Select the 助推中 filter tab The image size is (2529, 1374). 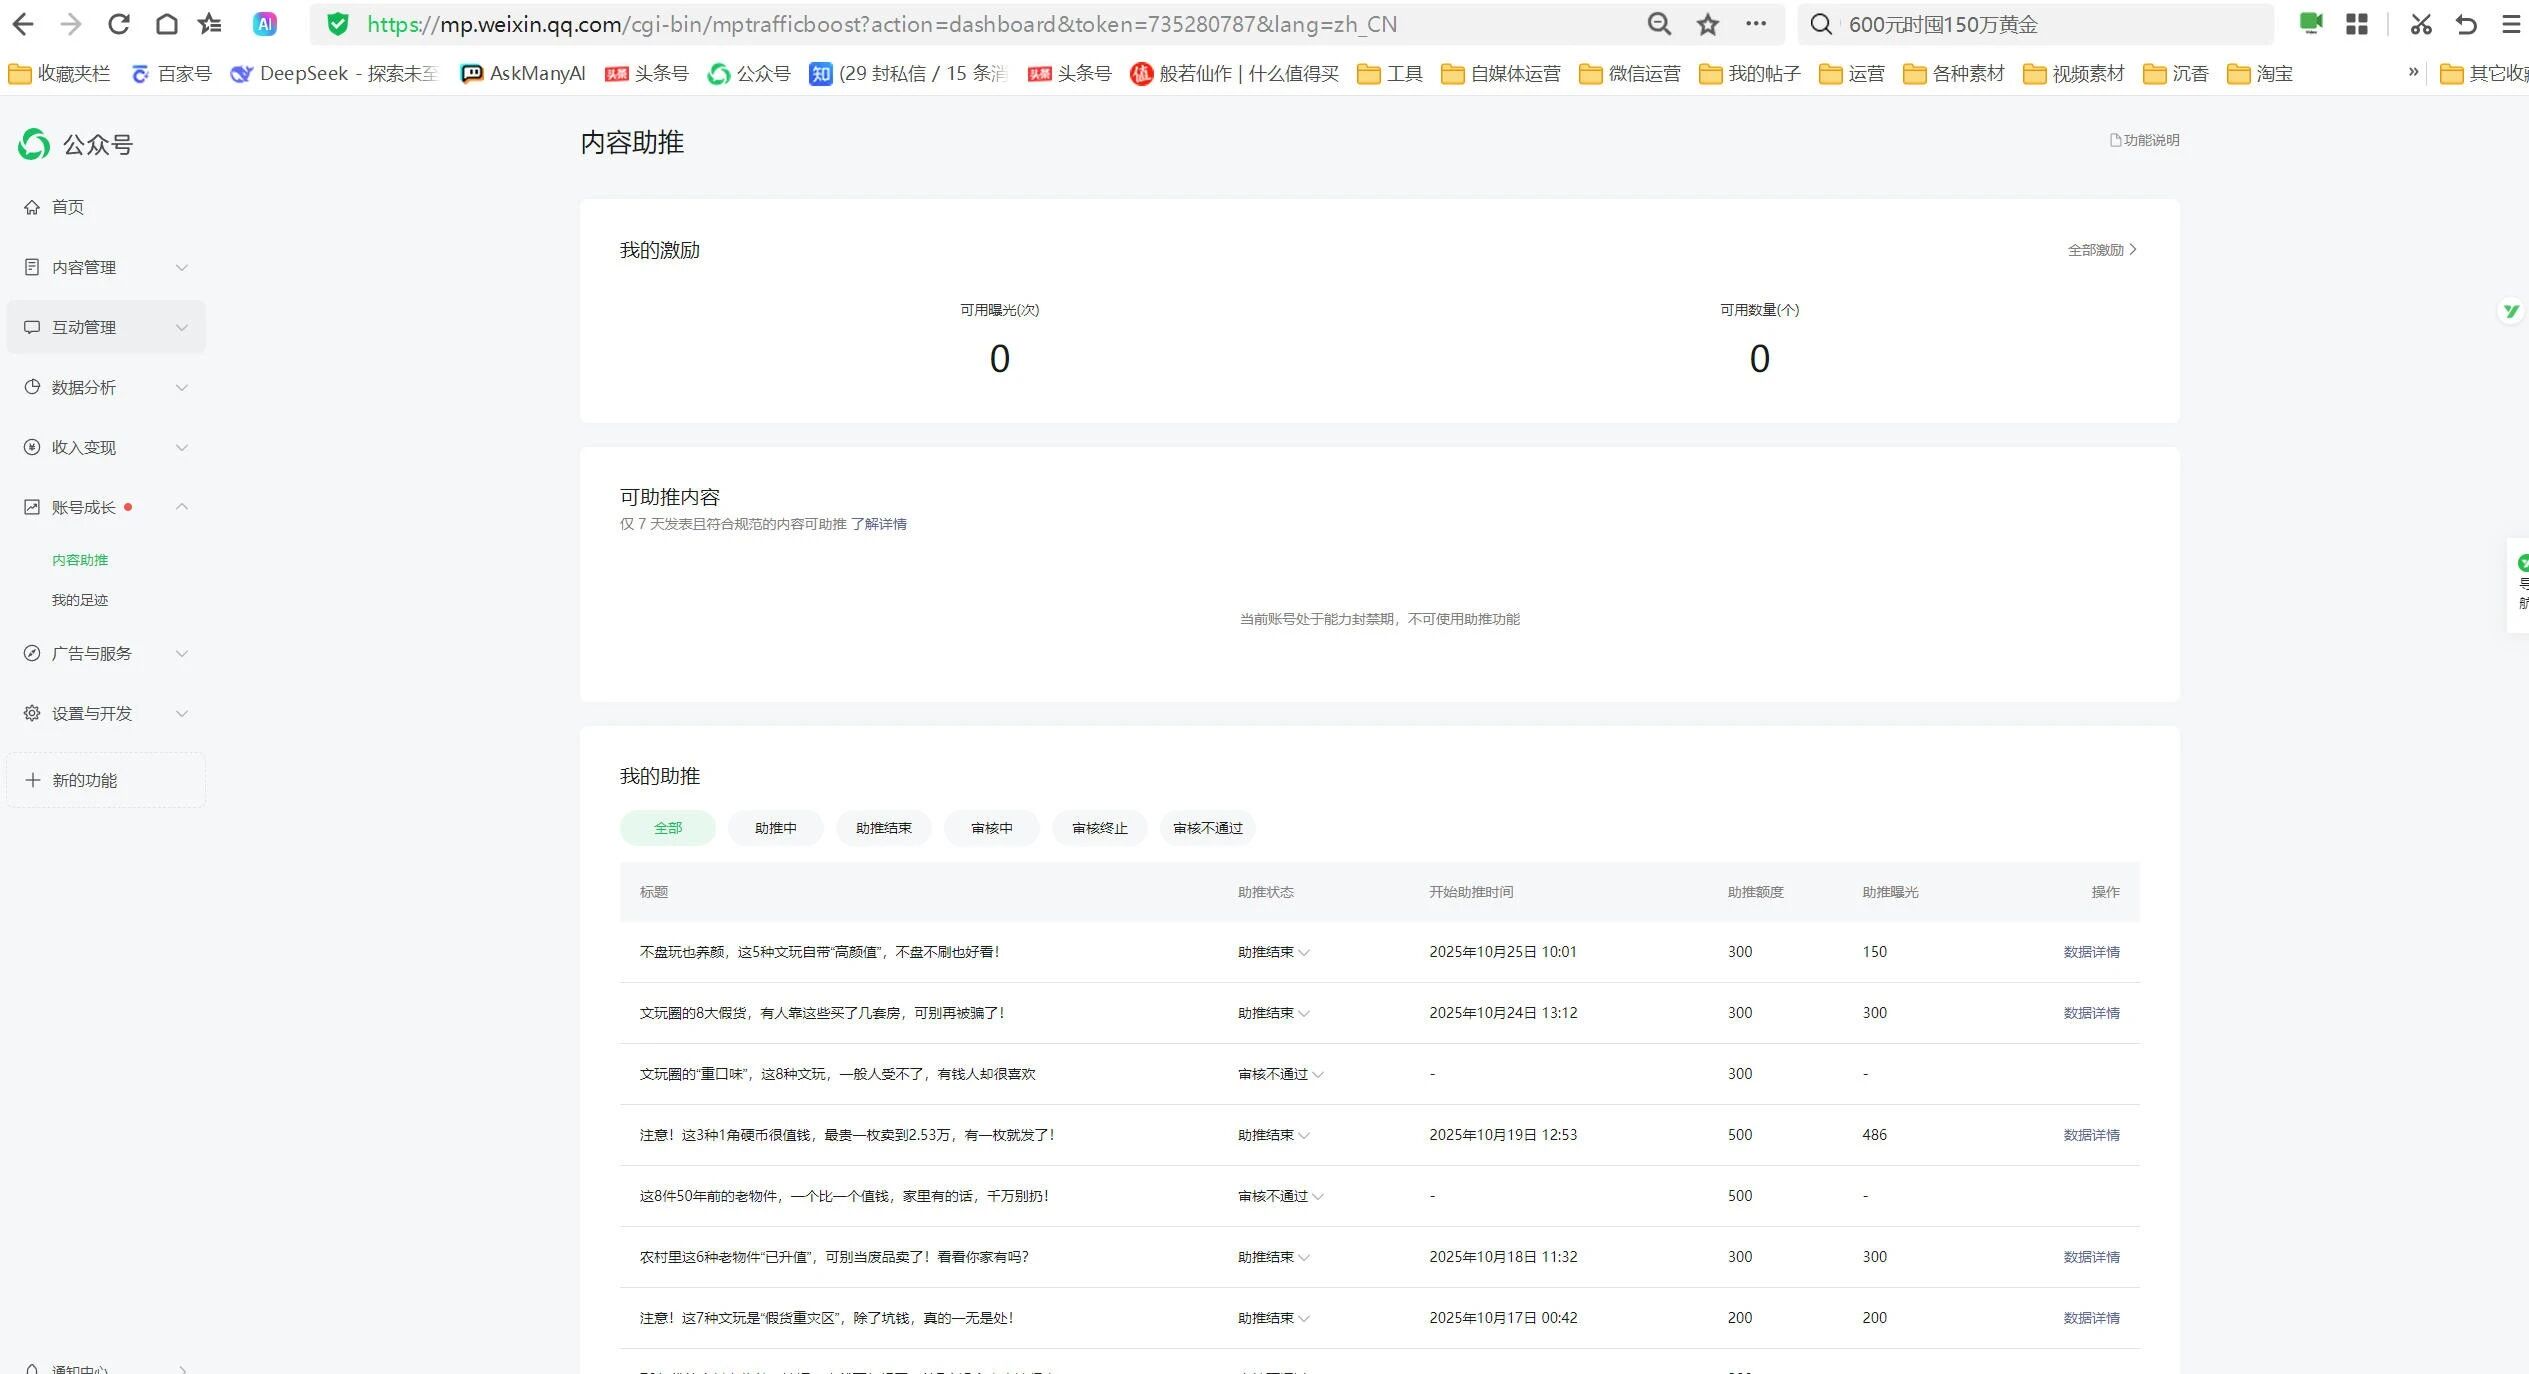[775, 828]
